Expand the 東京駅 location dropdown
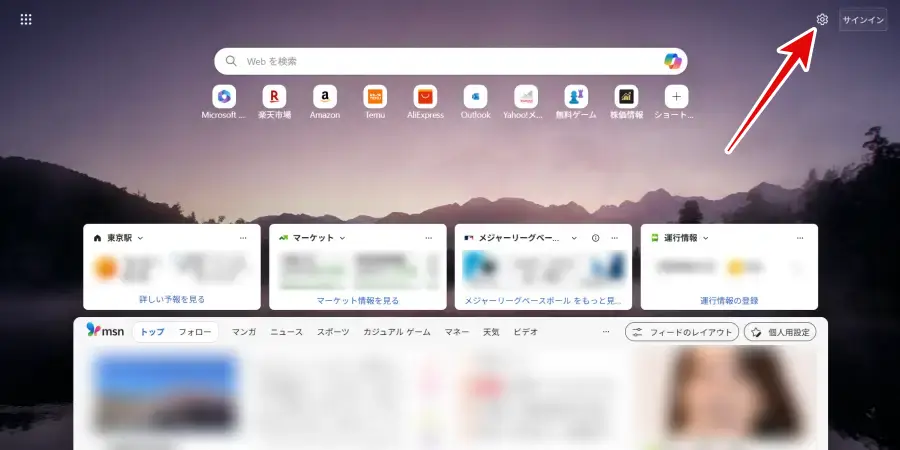900x450 pixels. tap(141, 238)
